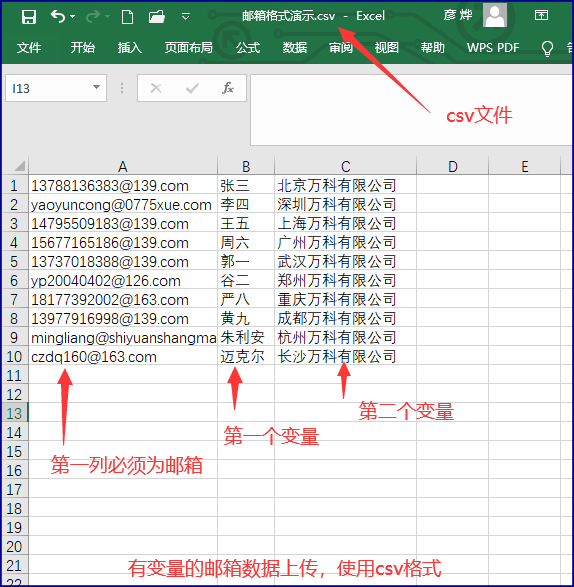Click the Undo arrow icon
The width and height of the screenshot is (574, 587).
(x=58, y=16)
